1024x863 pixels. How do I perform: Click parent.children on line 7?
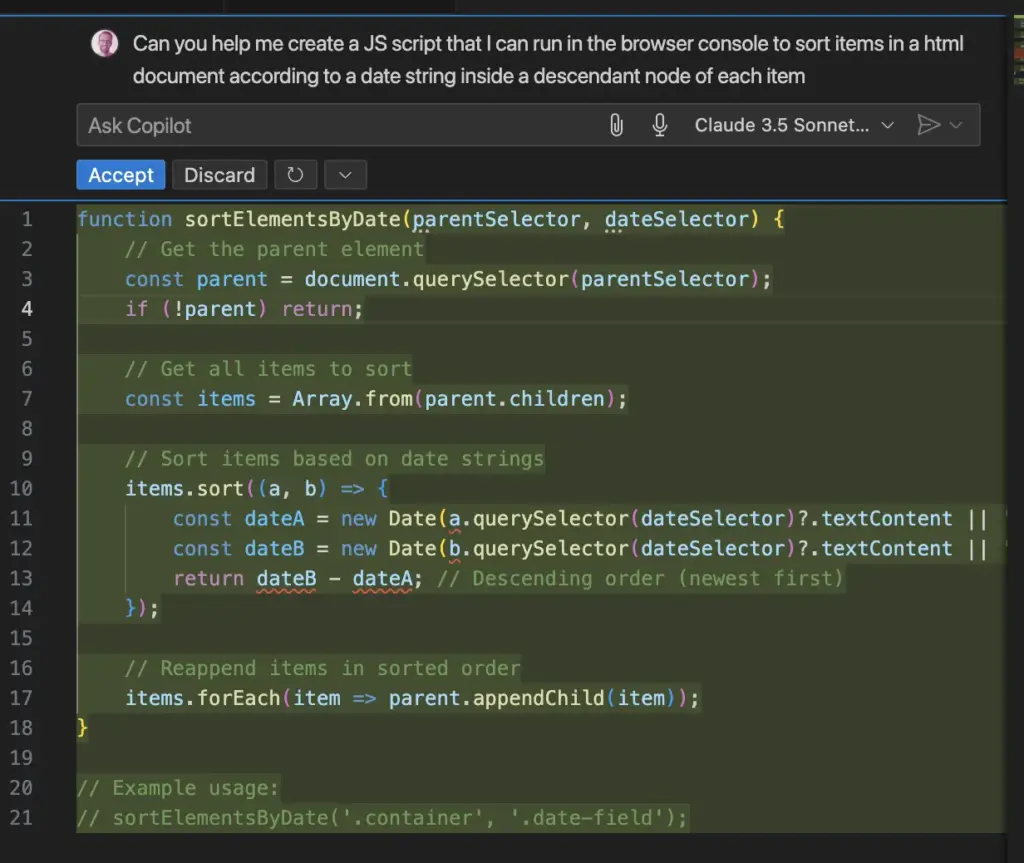[x=515, y=399]
